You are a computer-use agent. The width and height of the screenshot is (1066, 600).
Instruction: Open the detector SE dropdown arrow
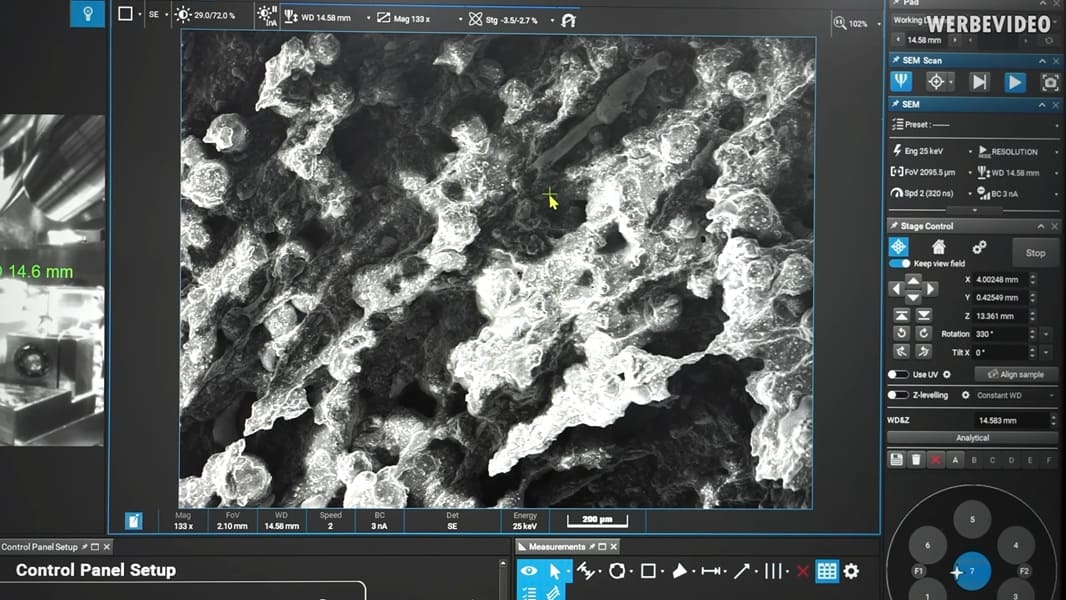click(x=166, y=14)
